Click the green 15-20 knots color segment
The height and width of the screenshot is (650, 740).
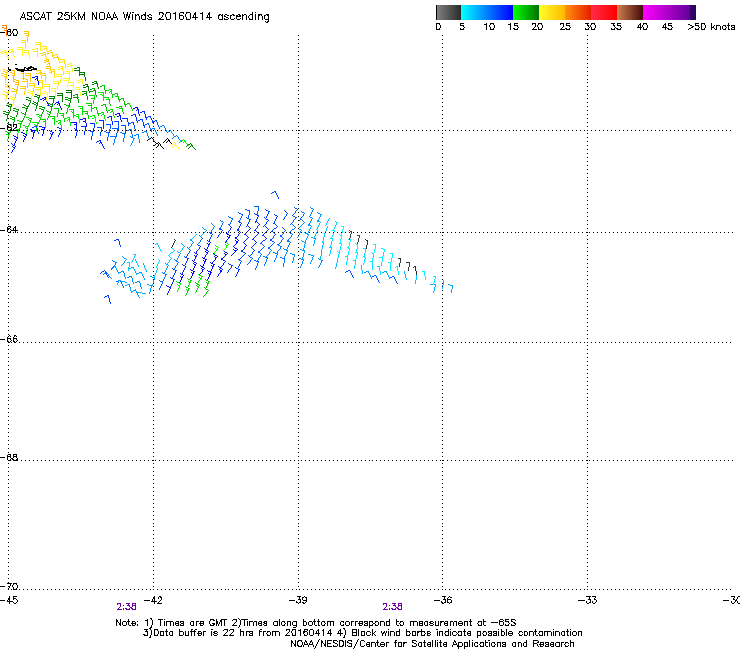coord(526,12)
